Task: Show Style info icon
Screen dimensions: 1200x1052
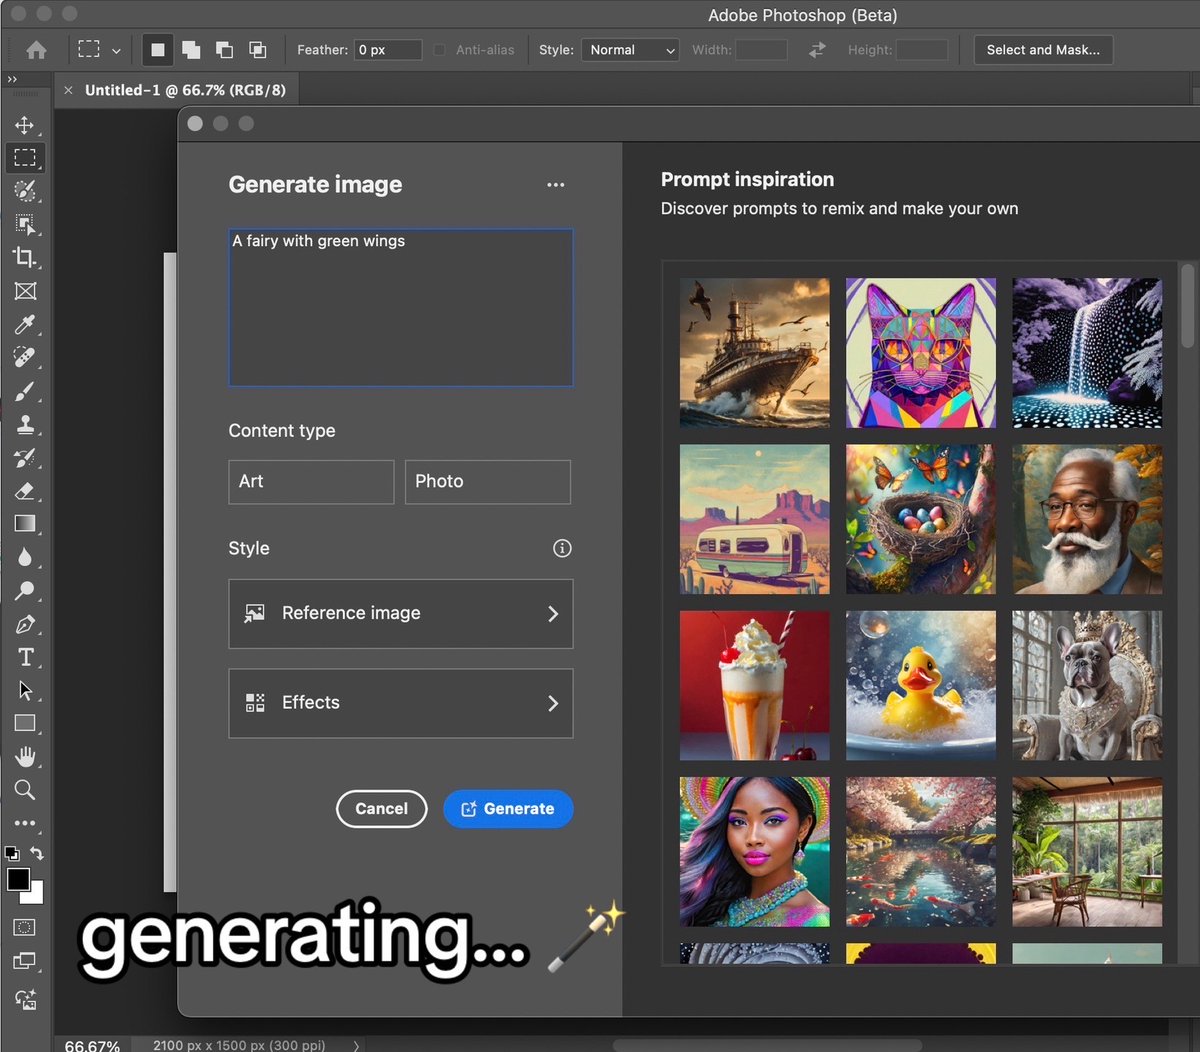Action: click(562, 548)
